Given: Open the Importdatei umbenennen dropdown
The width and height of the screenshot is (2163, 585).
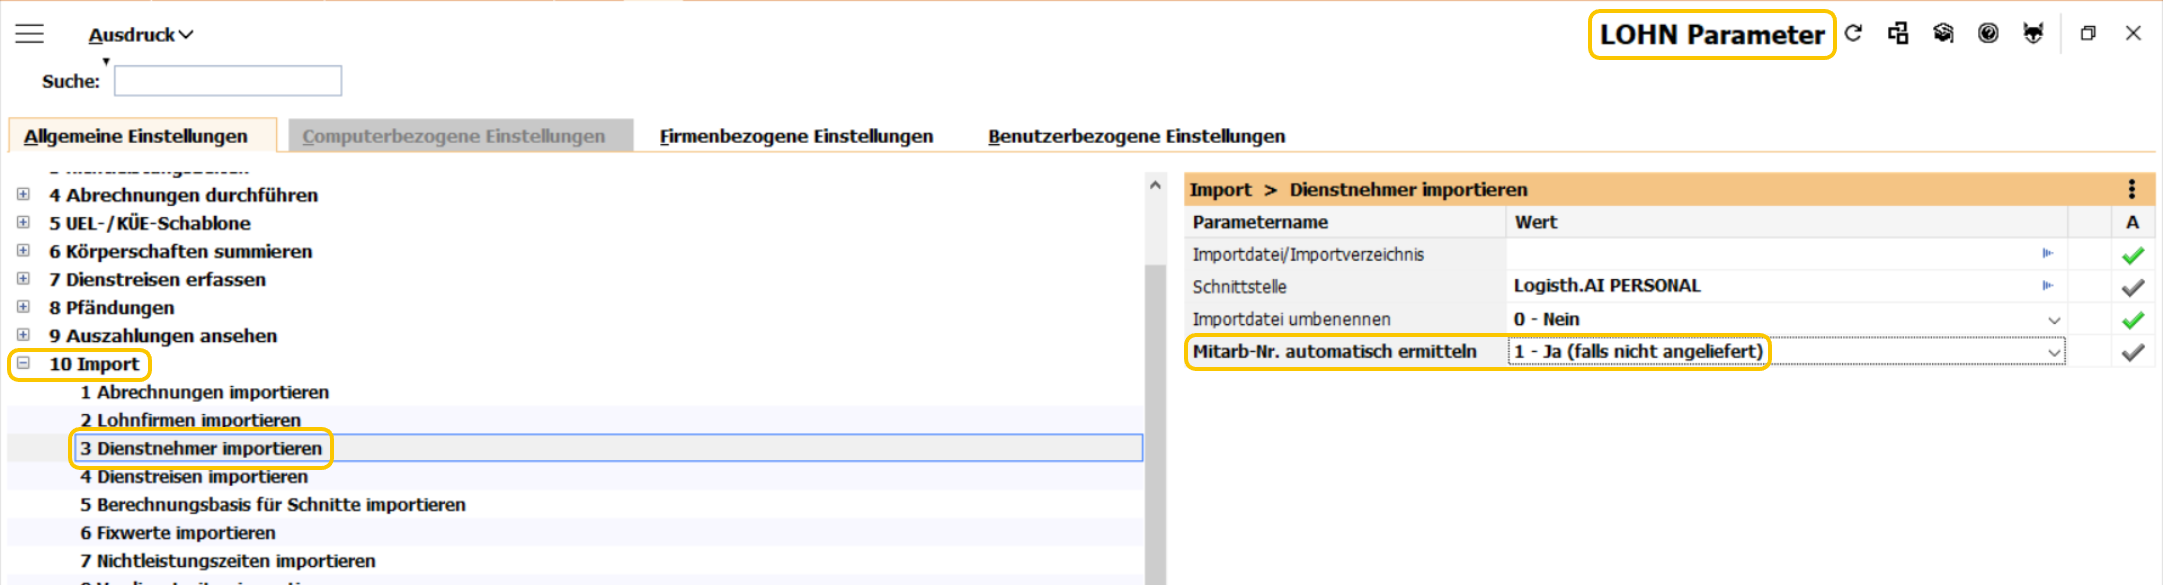Looking at the screenshot, I should pos(2054,320).
